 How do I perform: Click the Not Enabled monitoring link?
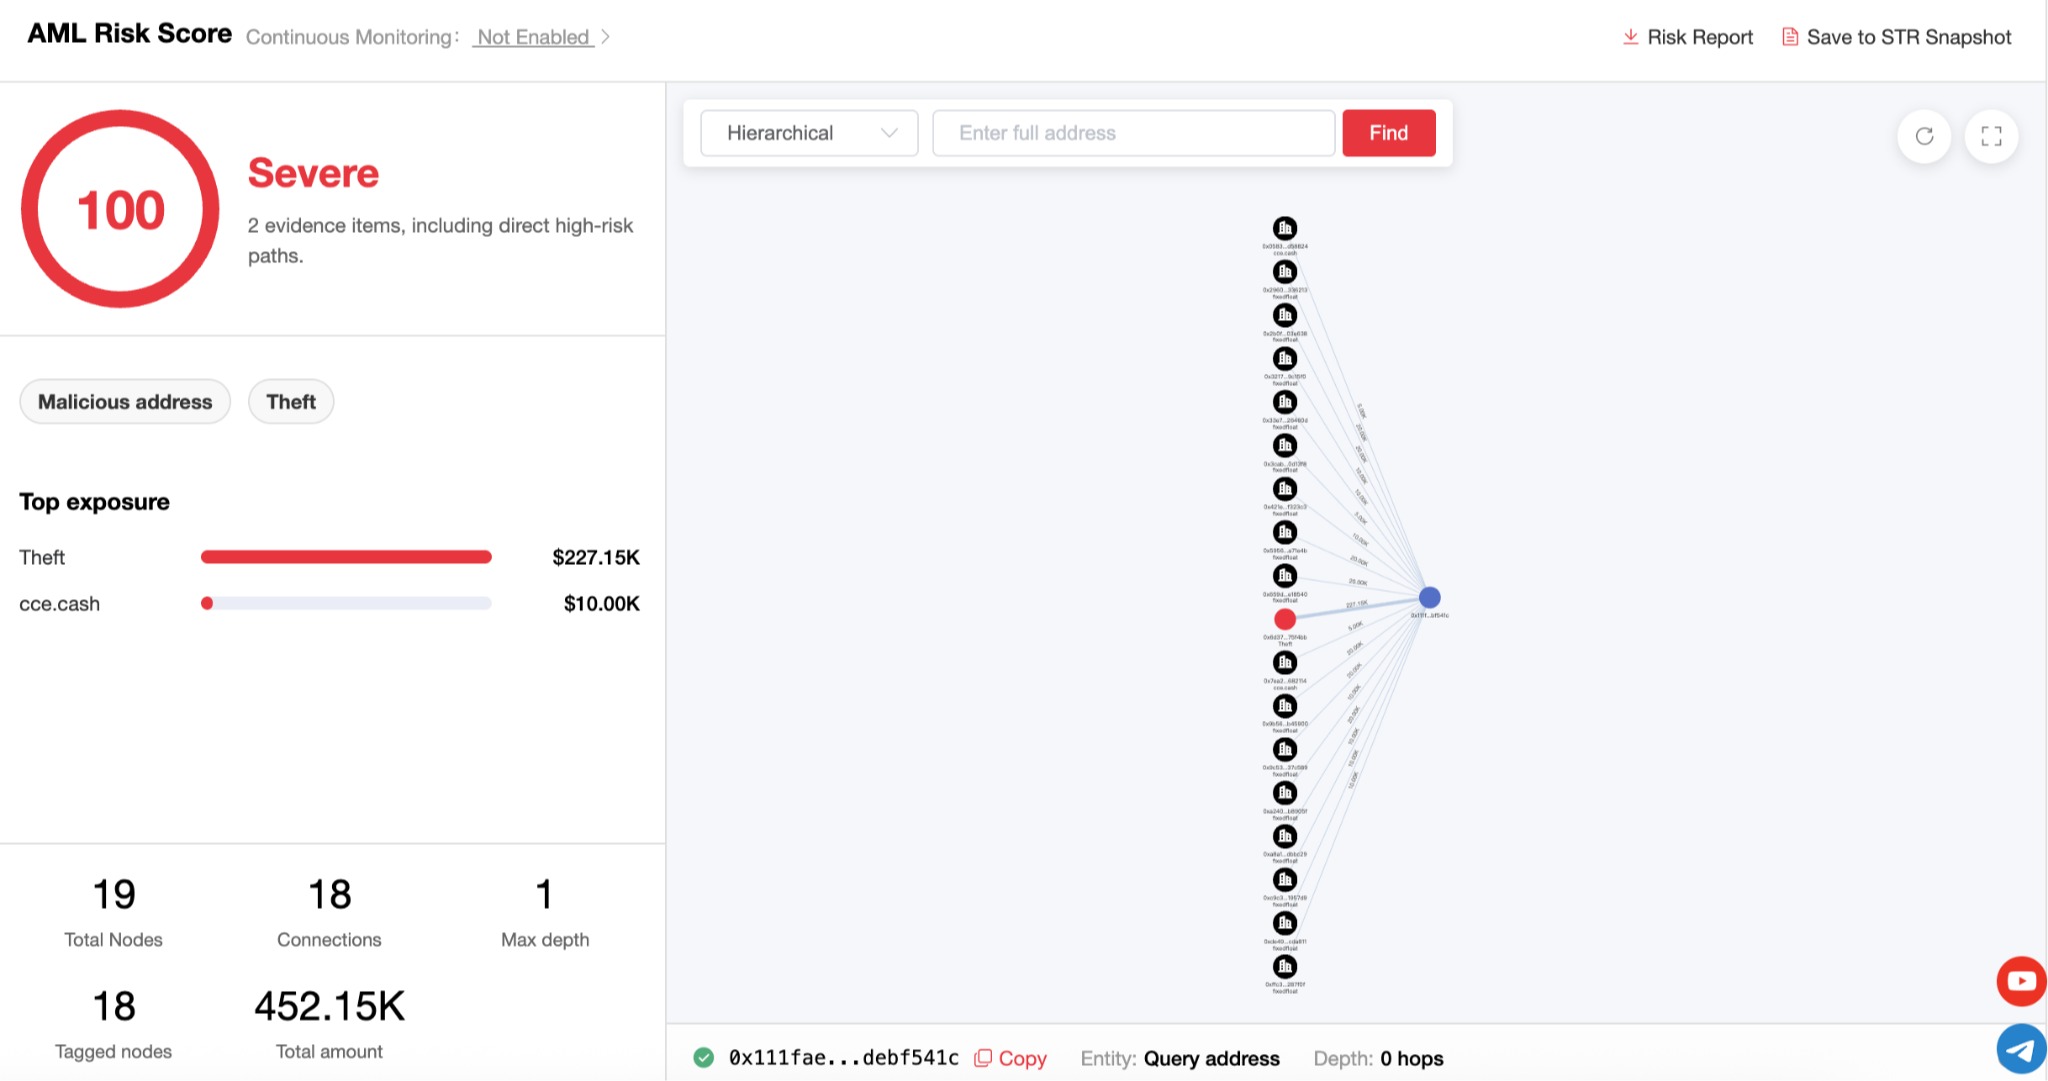tap(533, 37)
